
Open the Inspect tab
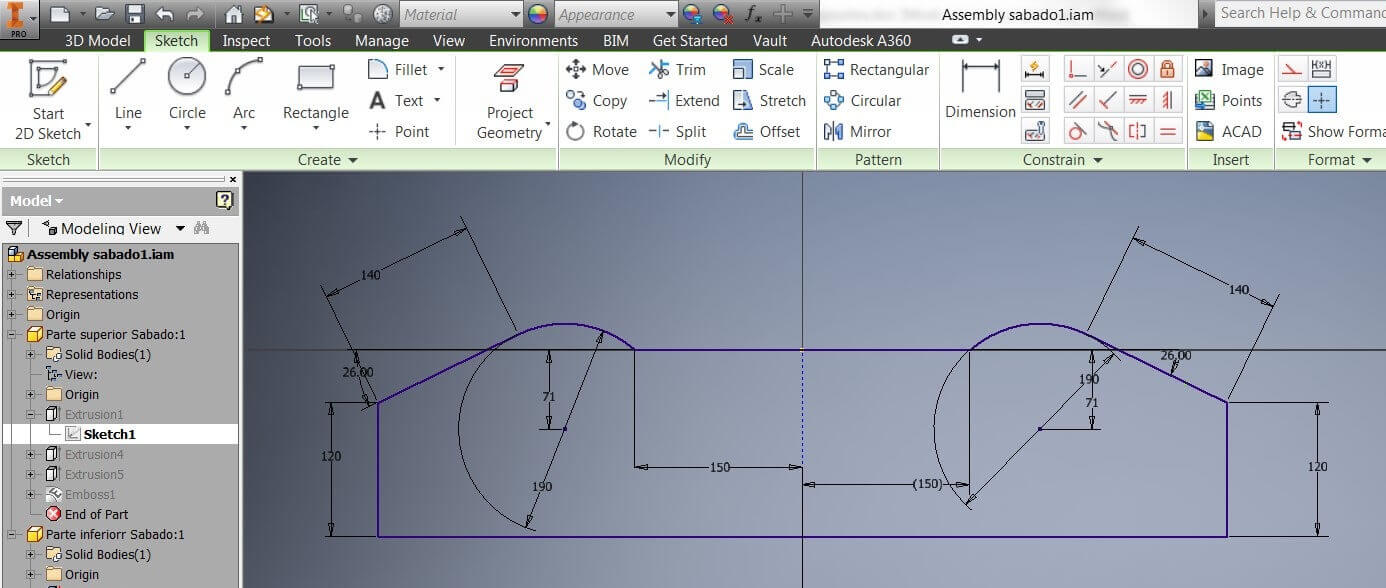[246, 40]
